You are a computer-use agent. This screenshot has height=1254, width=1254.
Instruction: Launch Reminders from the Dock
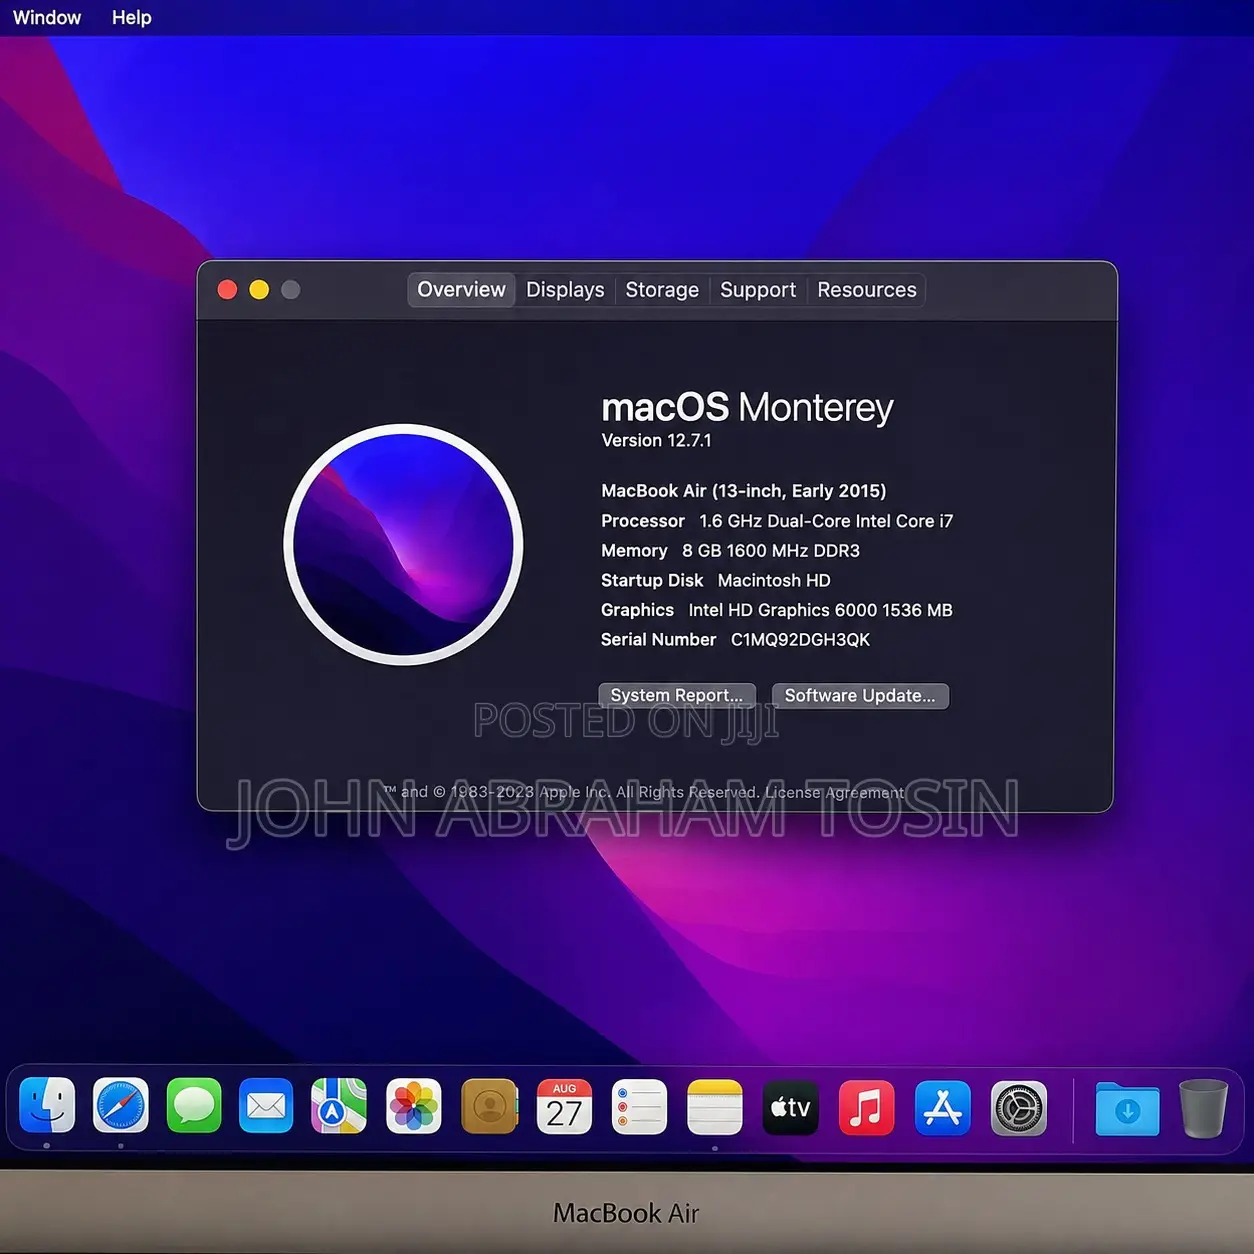639,1106
